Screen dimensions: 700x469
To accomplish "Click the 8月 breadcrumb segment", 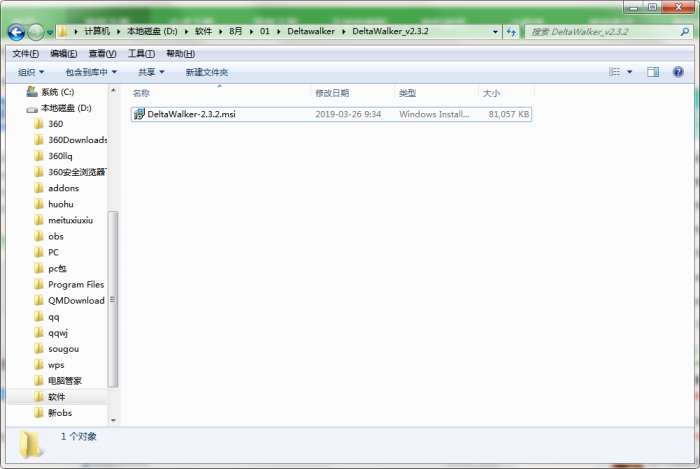I will [x=235, y=31].
